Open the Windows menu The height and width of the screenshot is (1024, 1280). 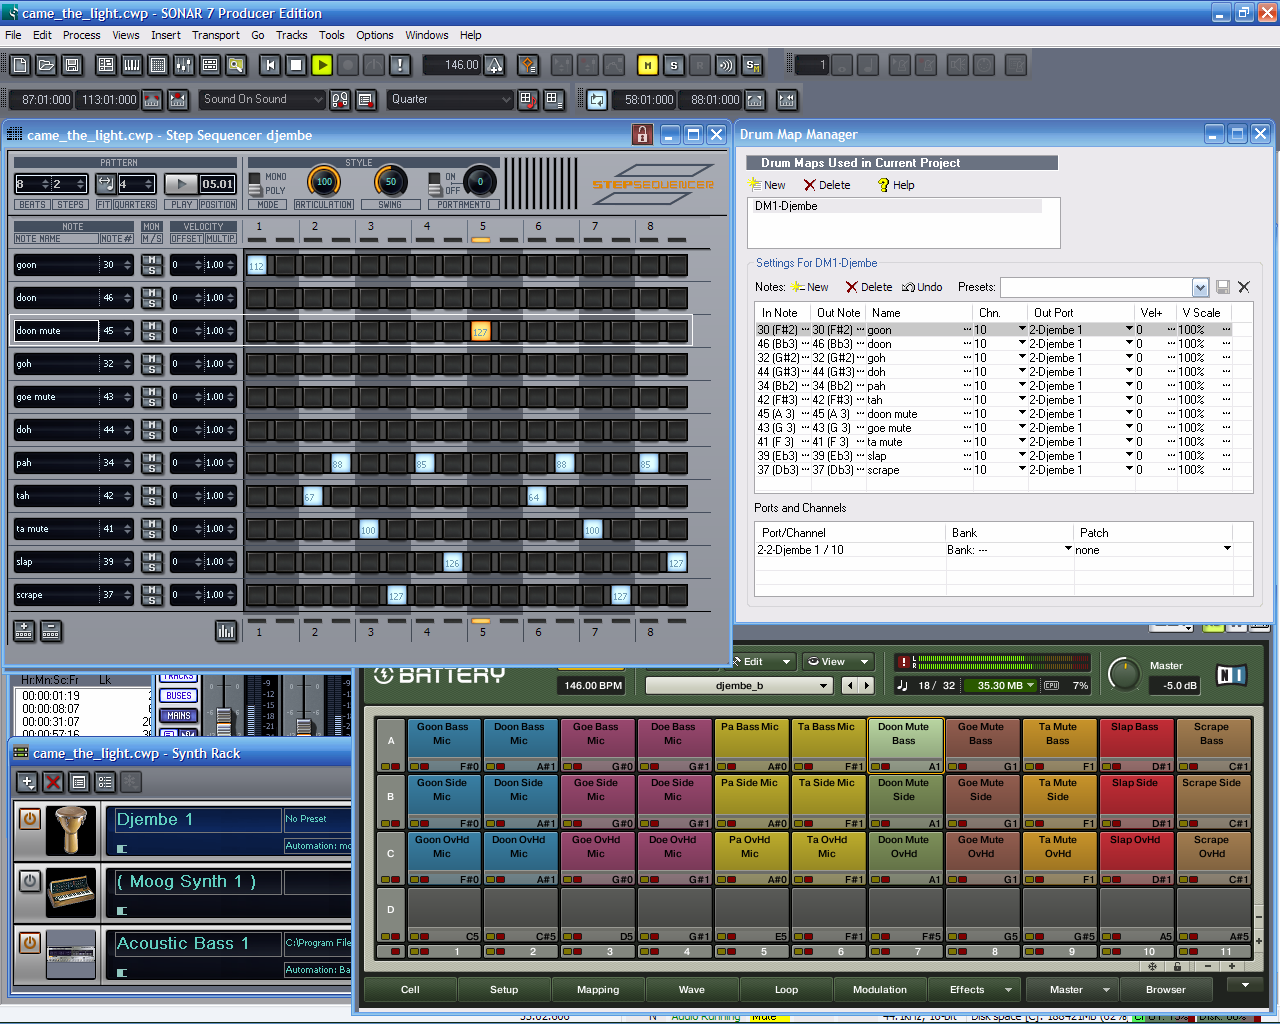tap(427, 35)
